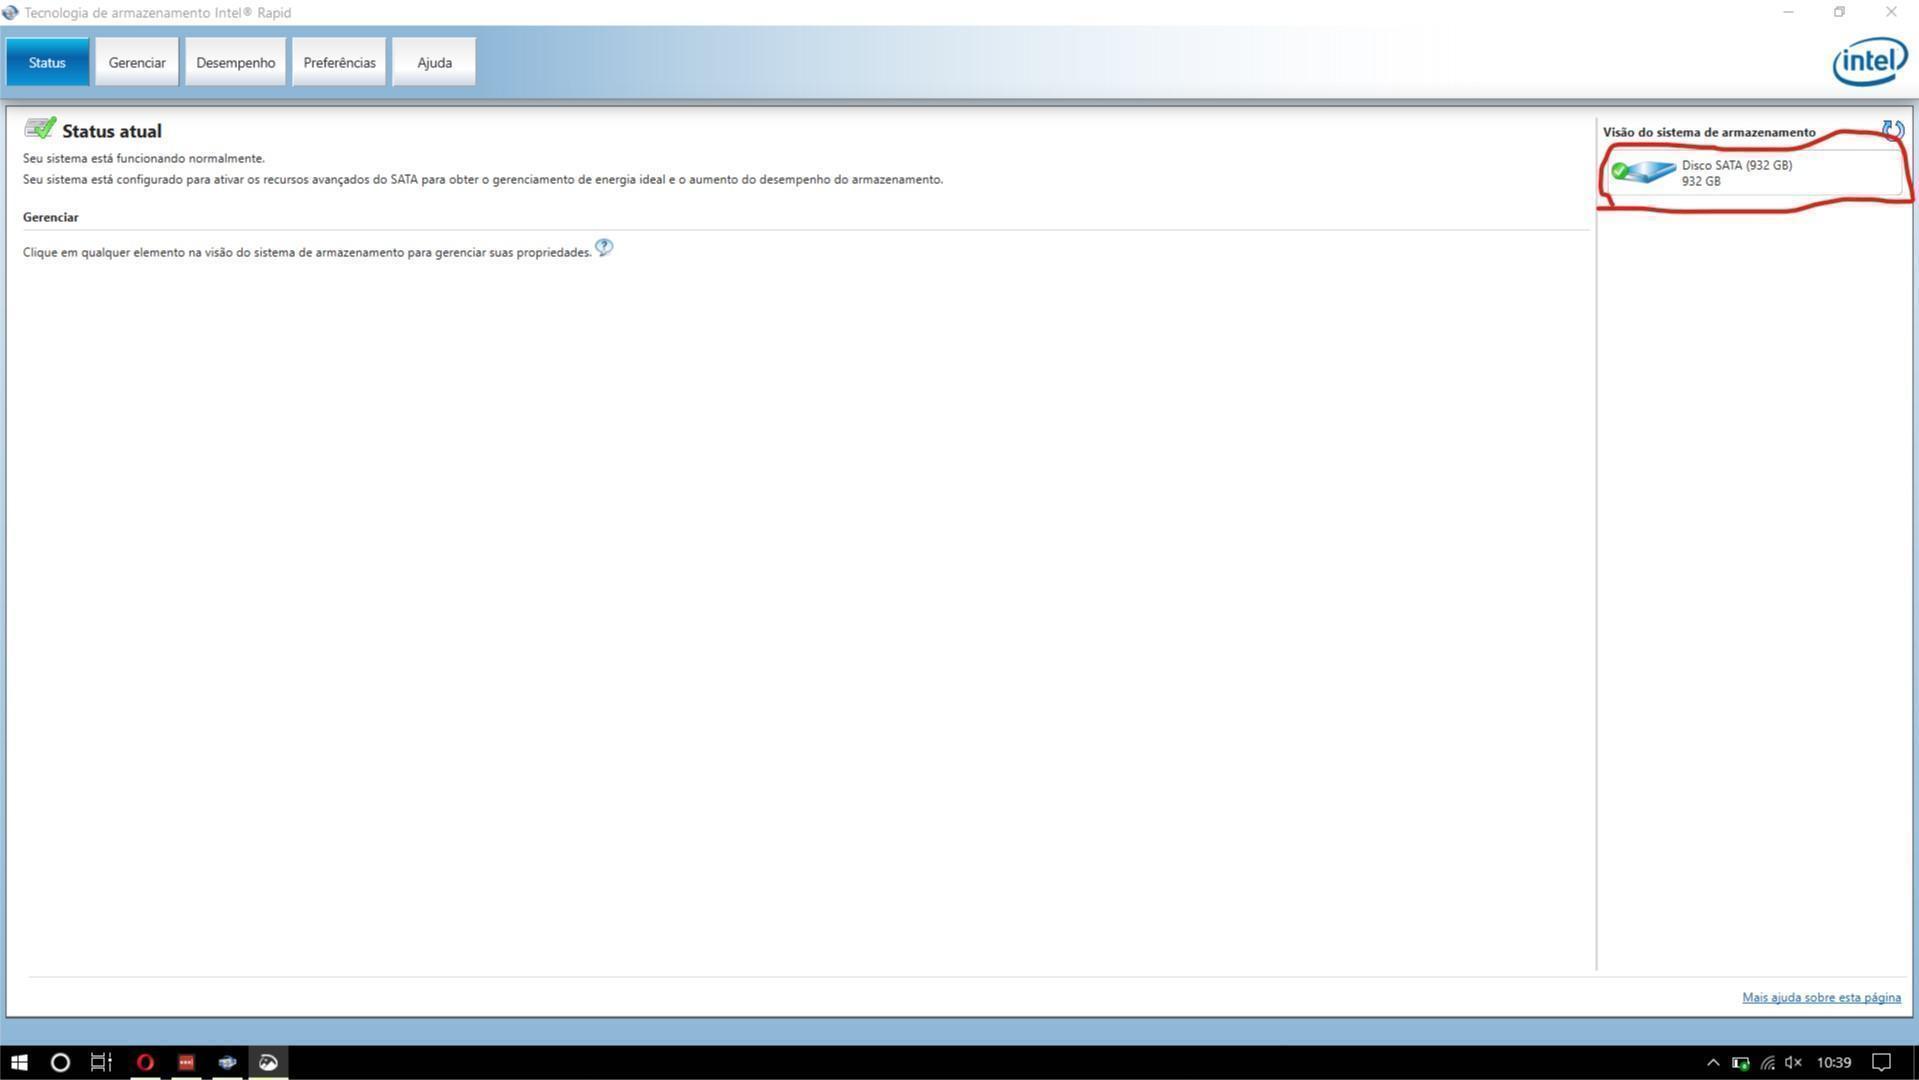The height and width of the screenshot is (1080, 1919).
Task: Open Cortana search circle
Action: 60,1062
